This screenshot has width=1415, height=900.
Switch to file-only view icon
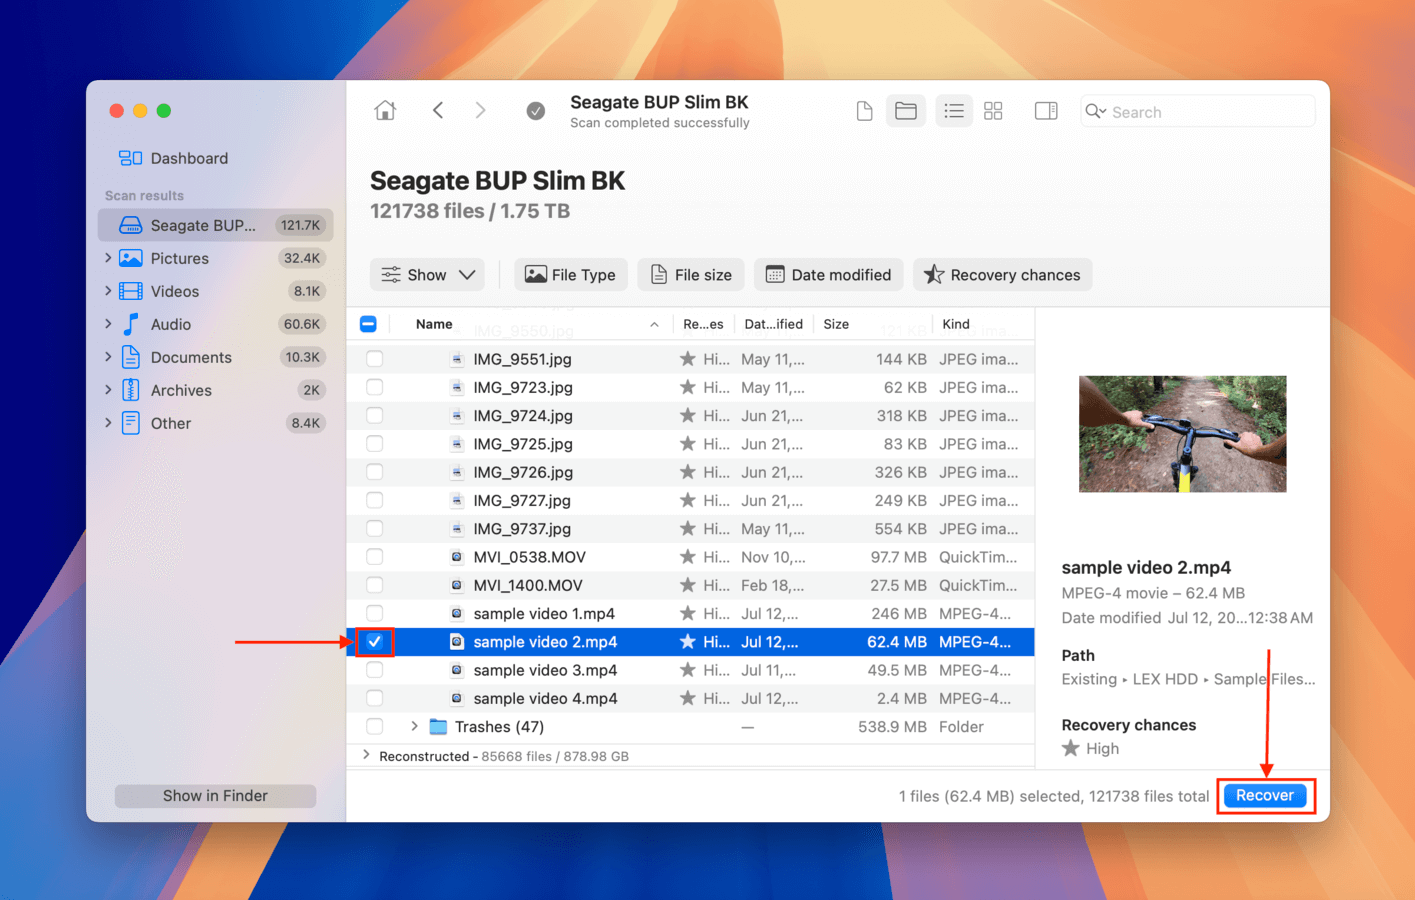click(x=865, y=111)
